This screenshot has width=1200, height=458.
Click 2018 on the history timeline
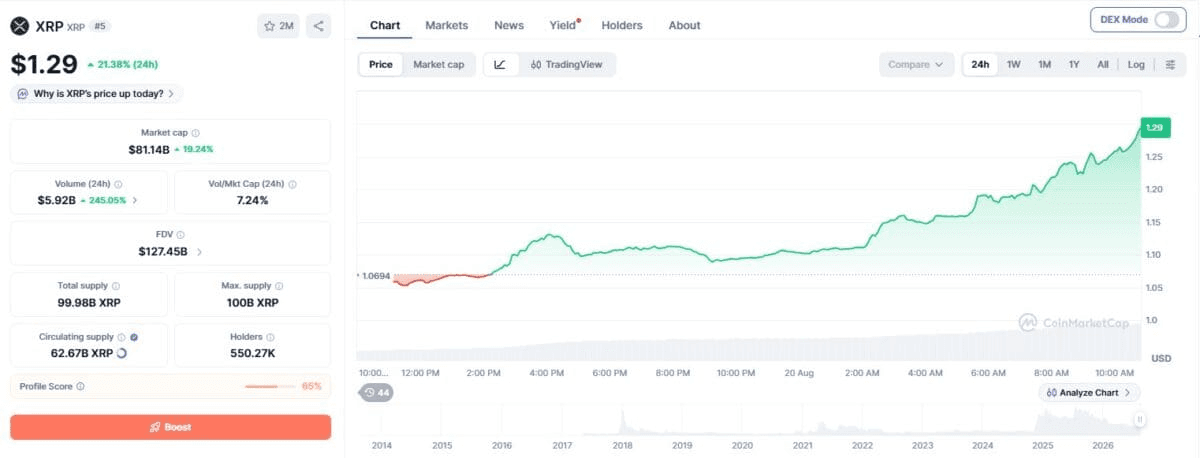[623, 445]
